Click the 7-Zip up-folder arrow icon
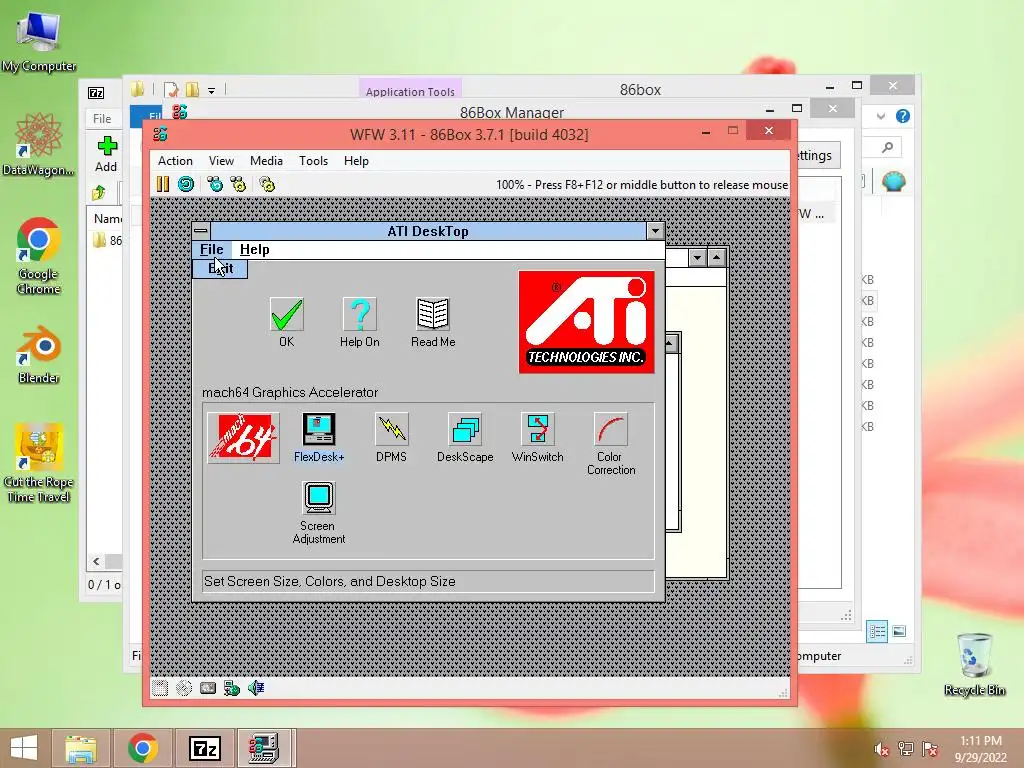This screenshot has height=768, width=1024. coord(99,193)
